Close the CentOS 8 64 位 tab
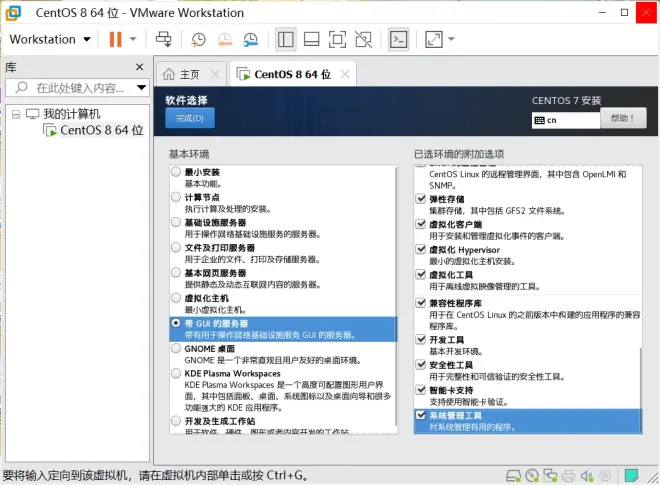The image size is (660, 485). coord(345,75)
